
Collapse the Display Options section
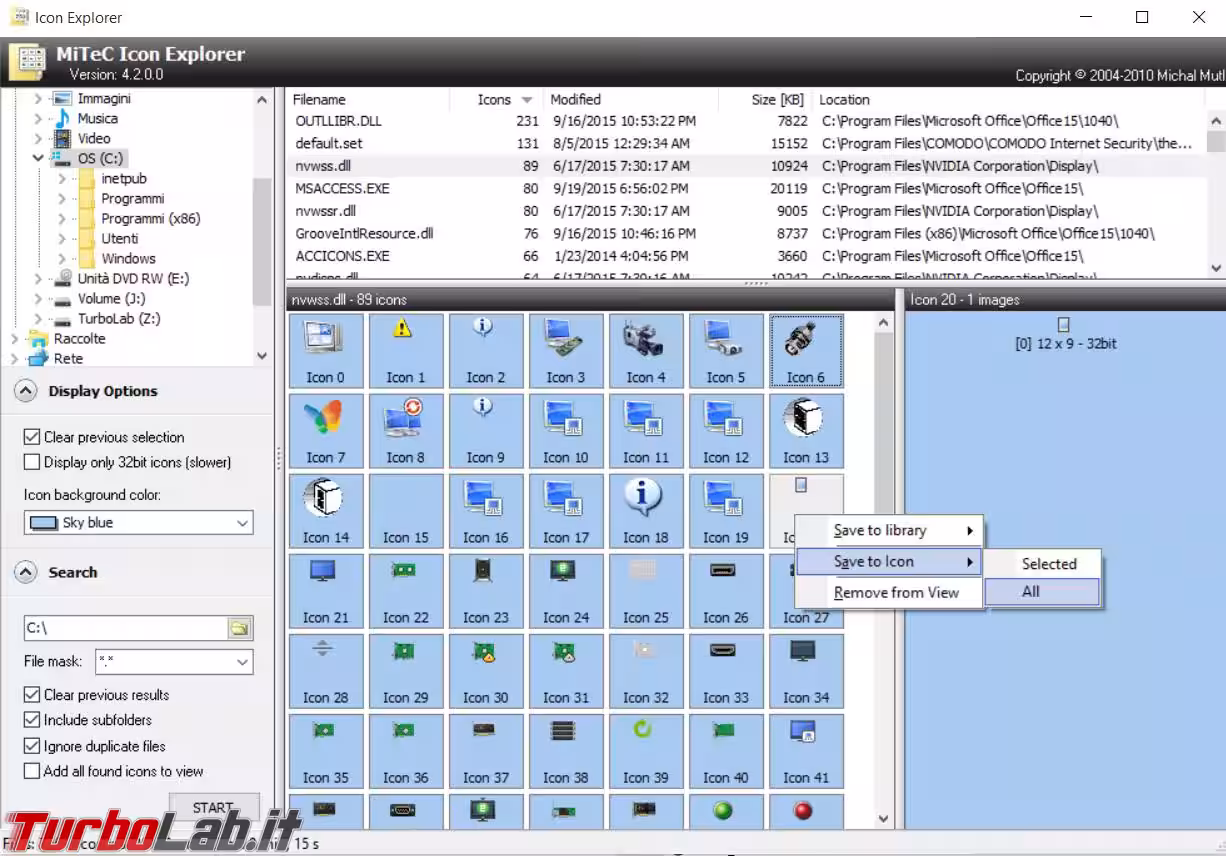[x=26, y=391]
